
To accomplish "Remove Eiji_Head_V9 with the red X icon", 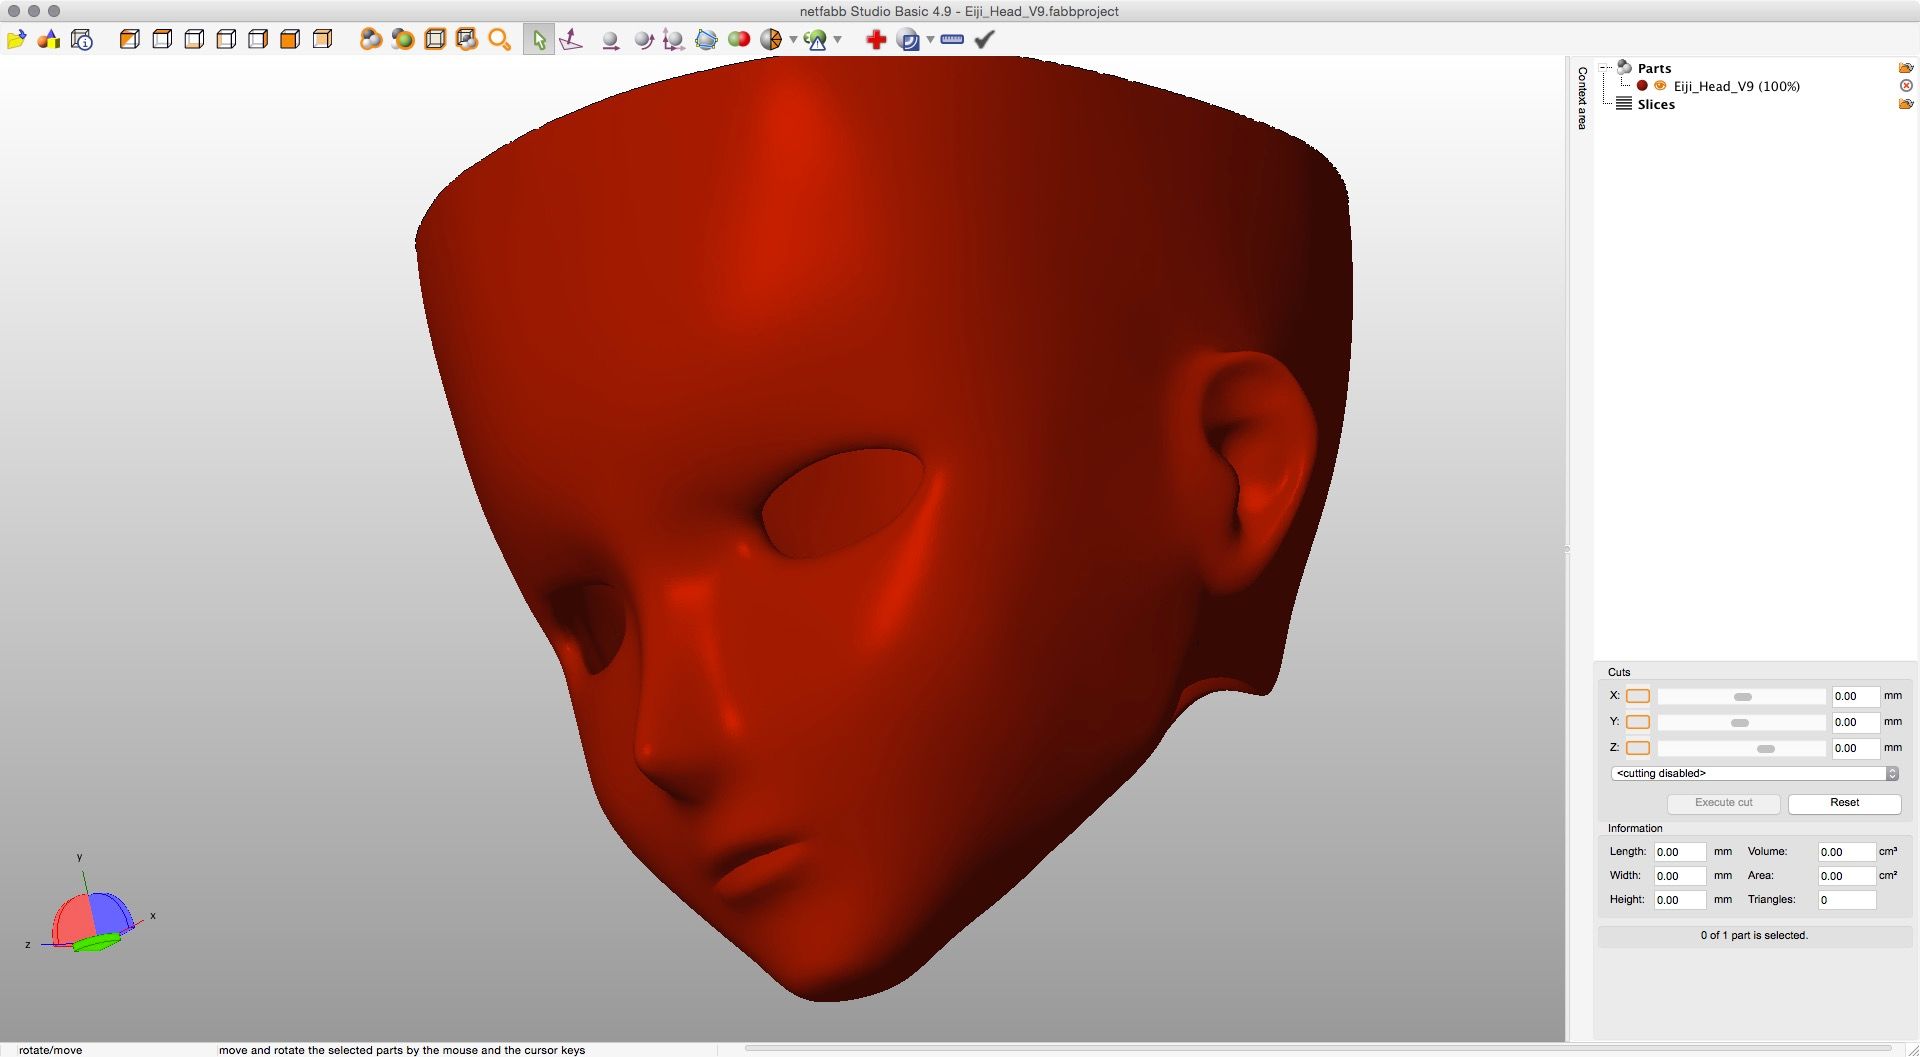I will [x=1906, y=86].
